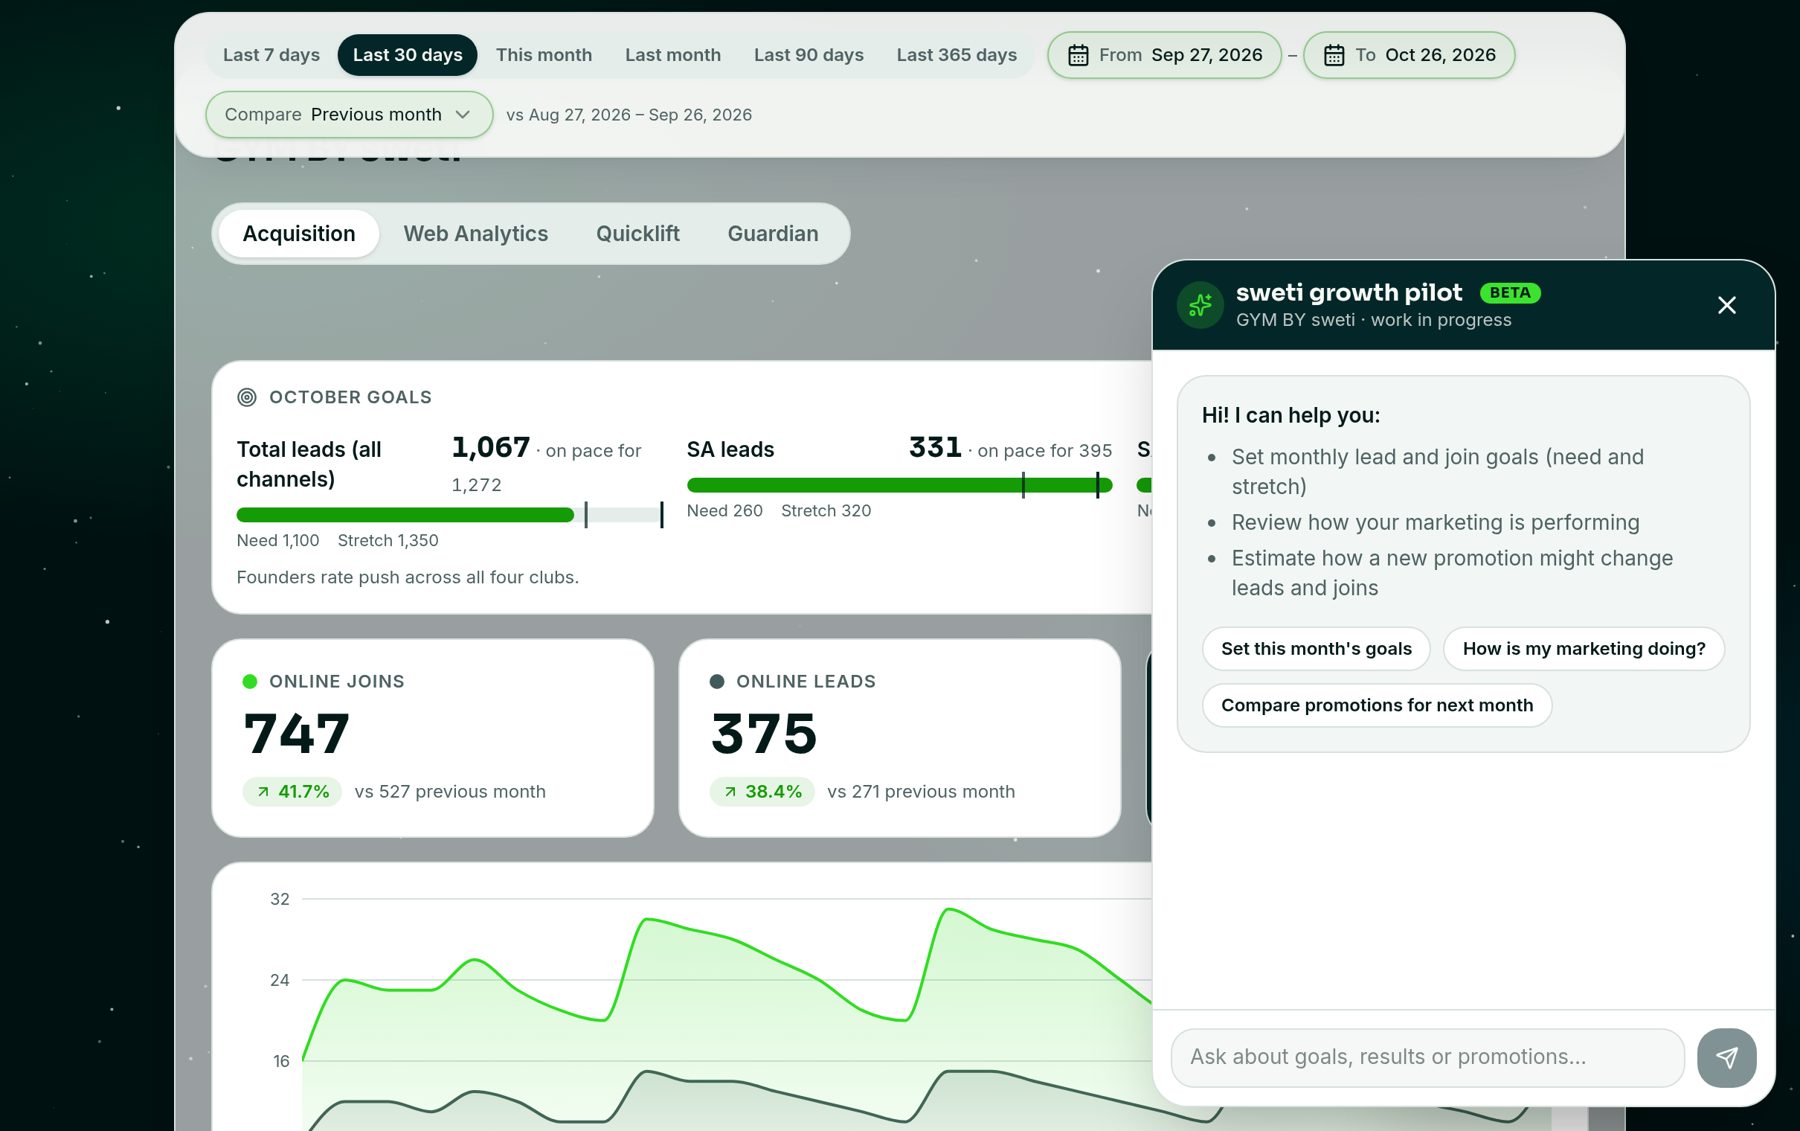The height and width of the screenshot is (1131, 1800).
Task: Click the Total leads progress bar
Action: click(x=449, y=515)
